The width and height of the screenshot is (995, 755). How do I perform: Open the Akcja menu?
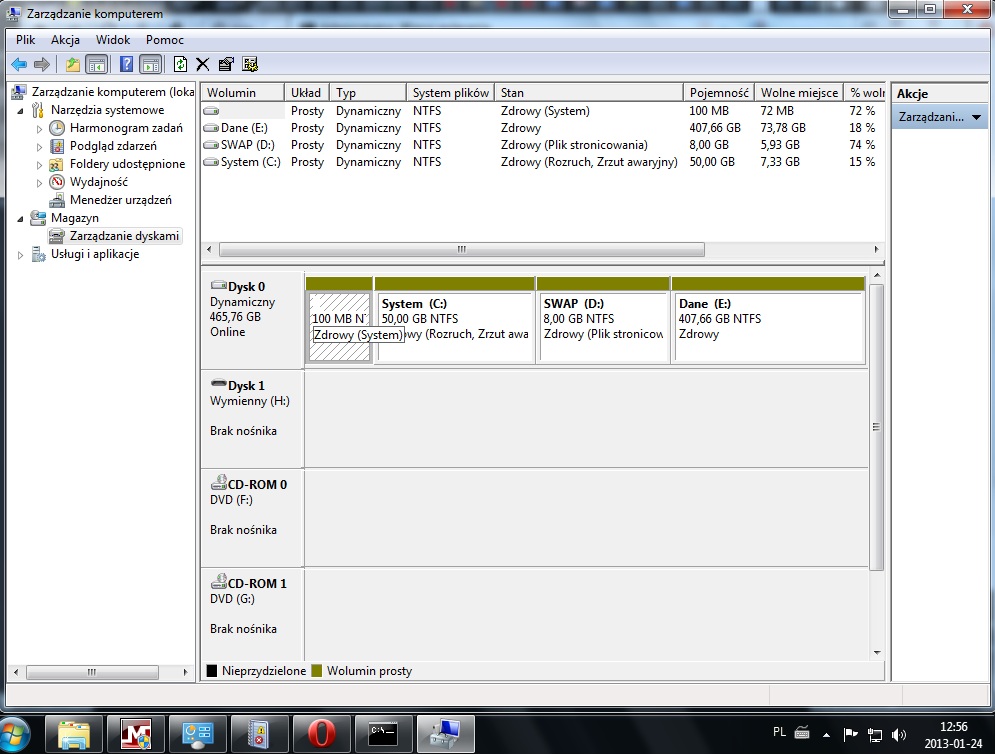pos(65,40)
